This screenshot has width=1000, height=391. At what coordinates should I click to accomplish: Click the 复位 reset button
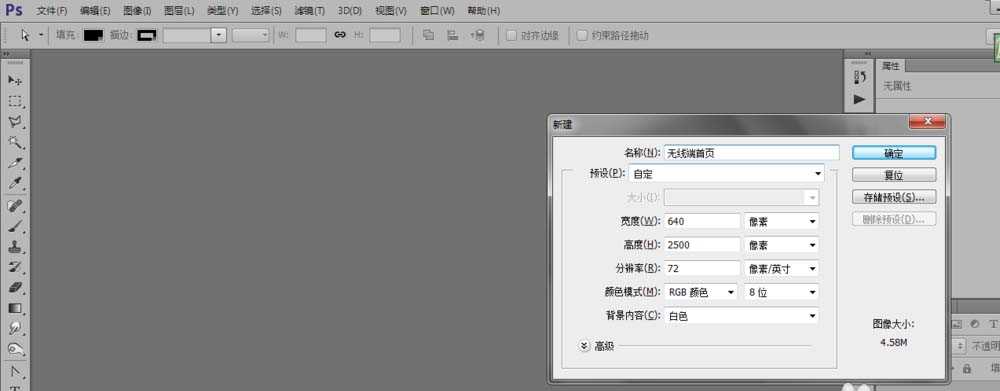coord(893,175)
